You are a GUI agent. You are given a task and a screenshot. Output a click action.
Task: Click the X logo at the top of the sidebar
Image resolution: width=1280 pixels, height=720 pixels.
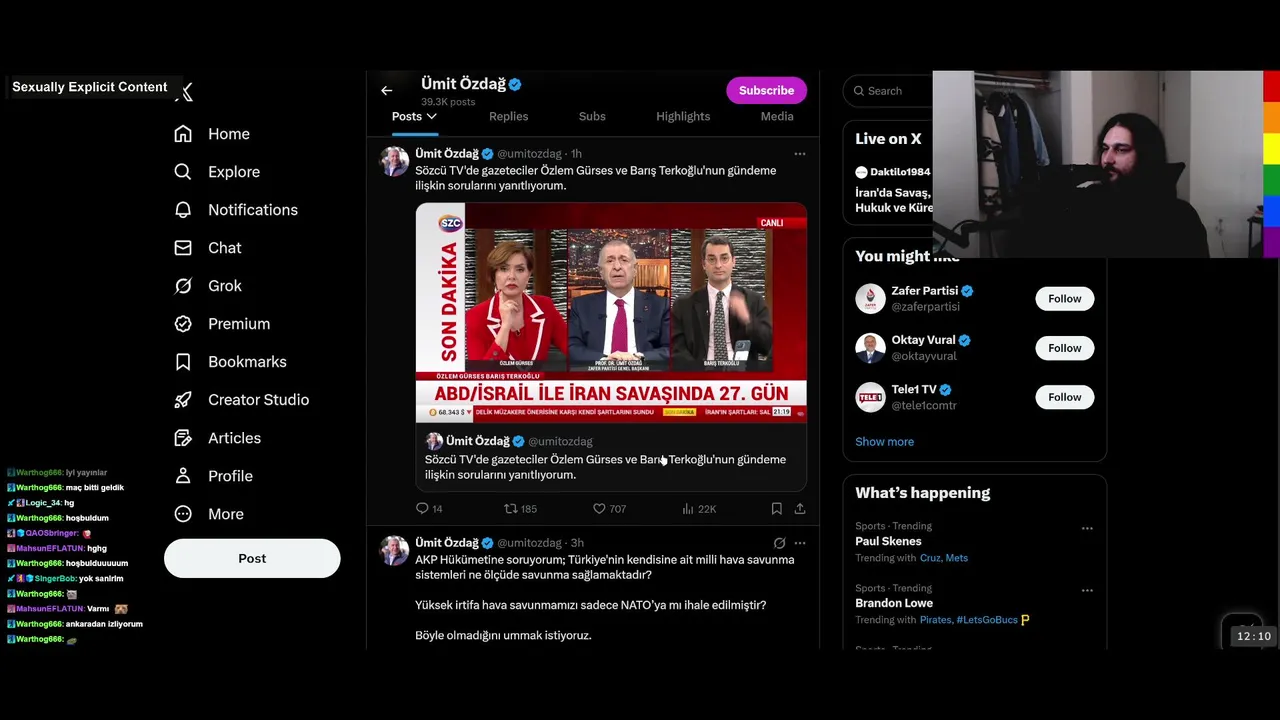pos(184,92)
